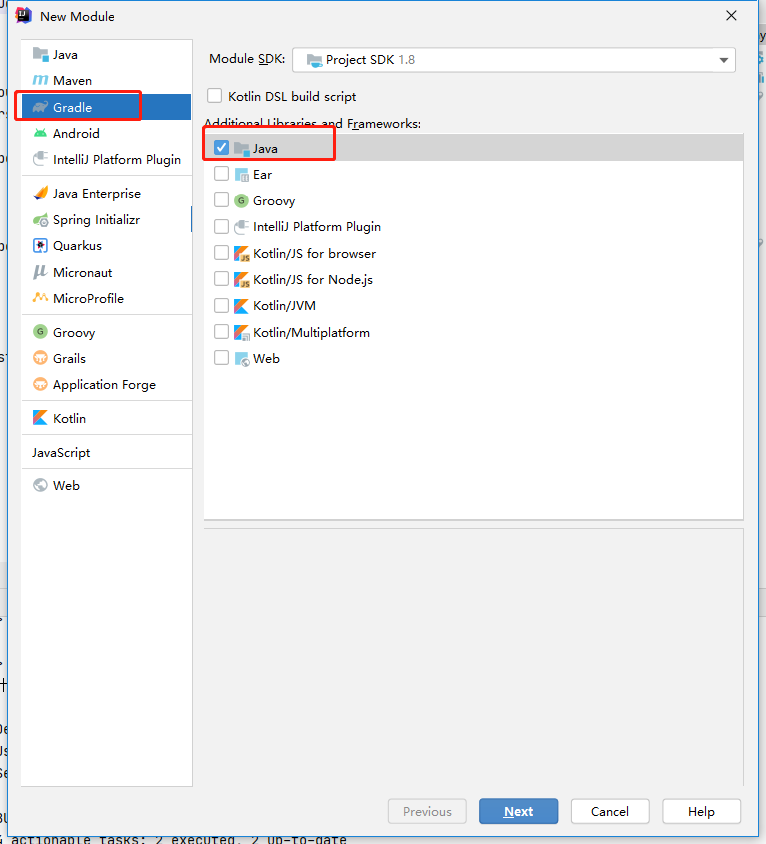Click the MicroProfile icon

(40, 298)
